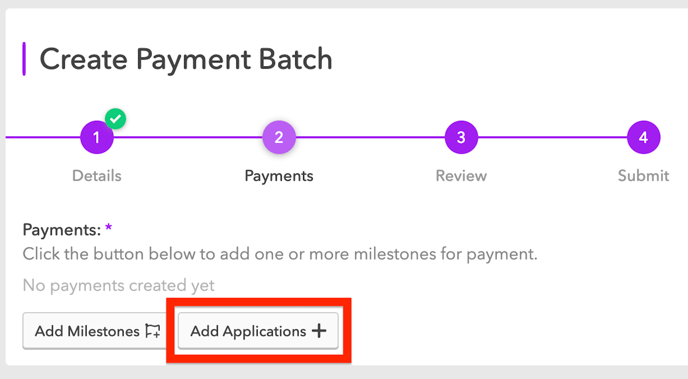Click the purple accent bar beside the title
This screenshot has height=379, width=688.
pos(24,59)
